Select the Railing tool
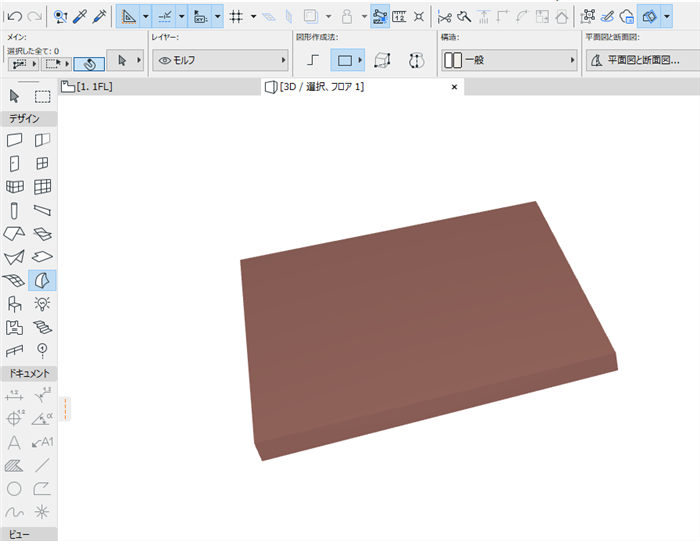 pyautogui.click(x=14, y=351)
